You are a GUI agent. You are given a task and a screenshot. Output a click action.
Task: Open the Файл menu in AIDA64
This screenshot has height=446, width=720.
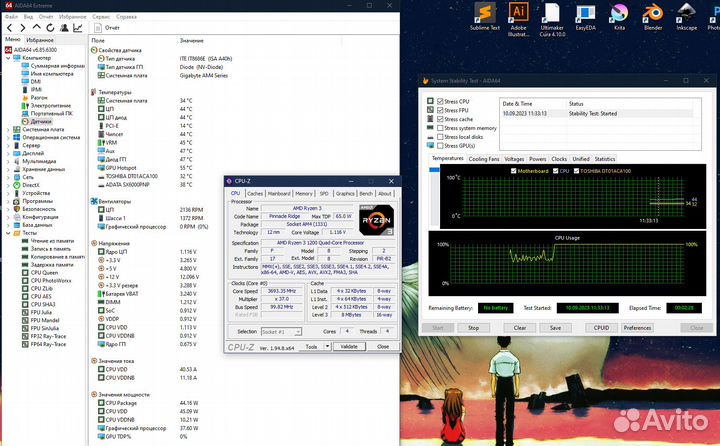(x=11, y=17)
